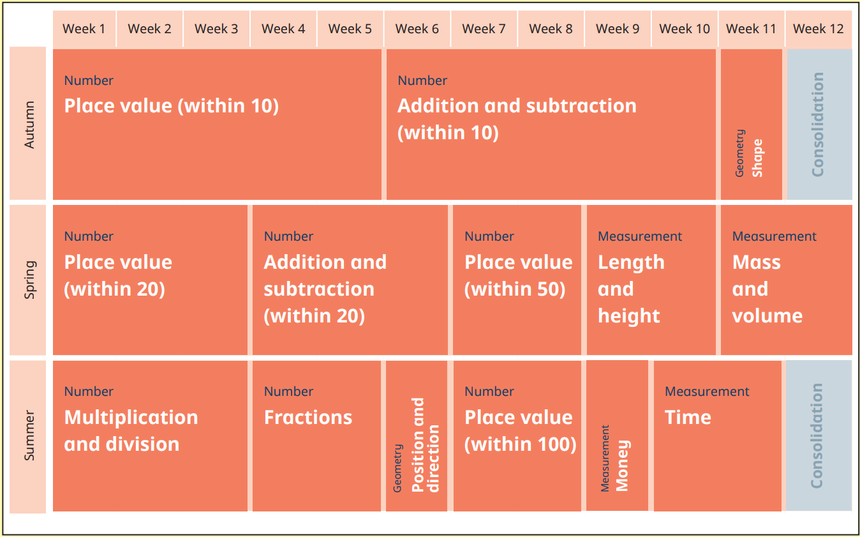This screenshot has height=537, width=860.
Task: Click the Measurement Money block
Action: pyautogui.click(x=617, y=436)
